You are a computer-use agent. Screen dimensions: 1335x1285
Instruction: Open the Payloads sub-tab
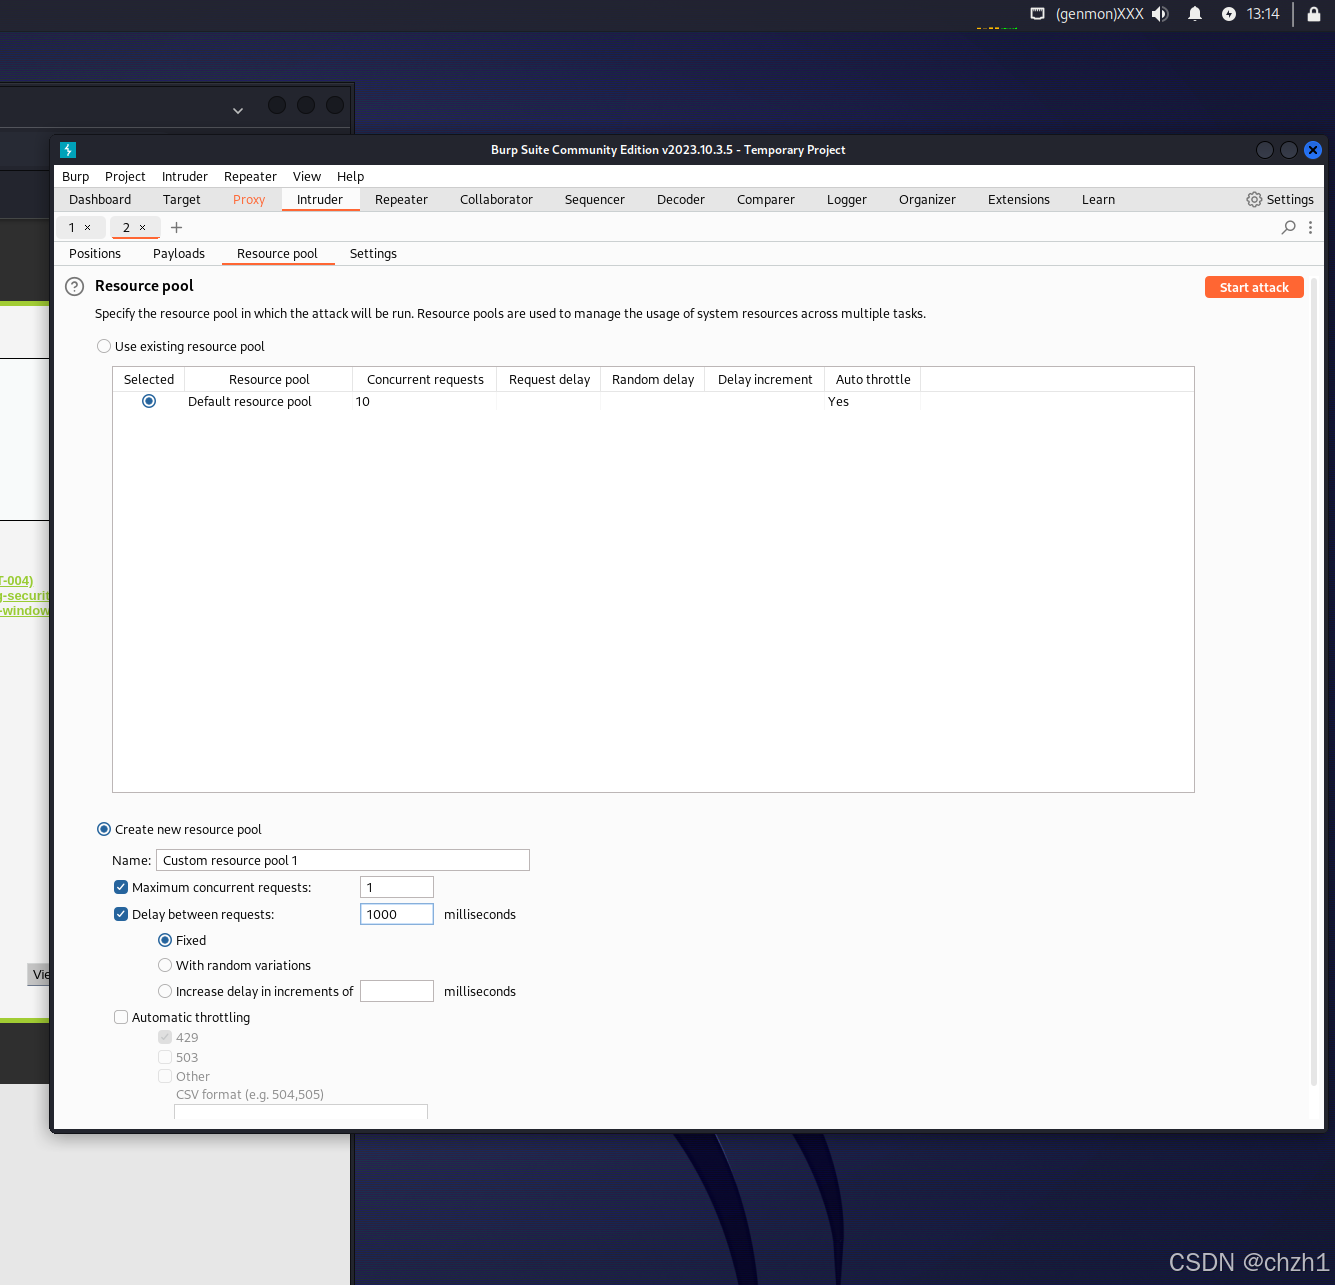[x=179, y=254]
